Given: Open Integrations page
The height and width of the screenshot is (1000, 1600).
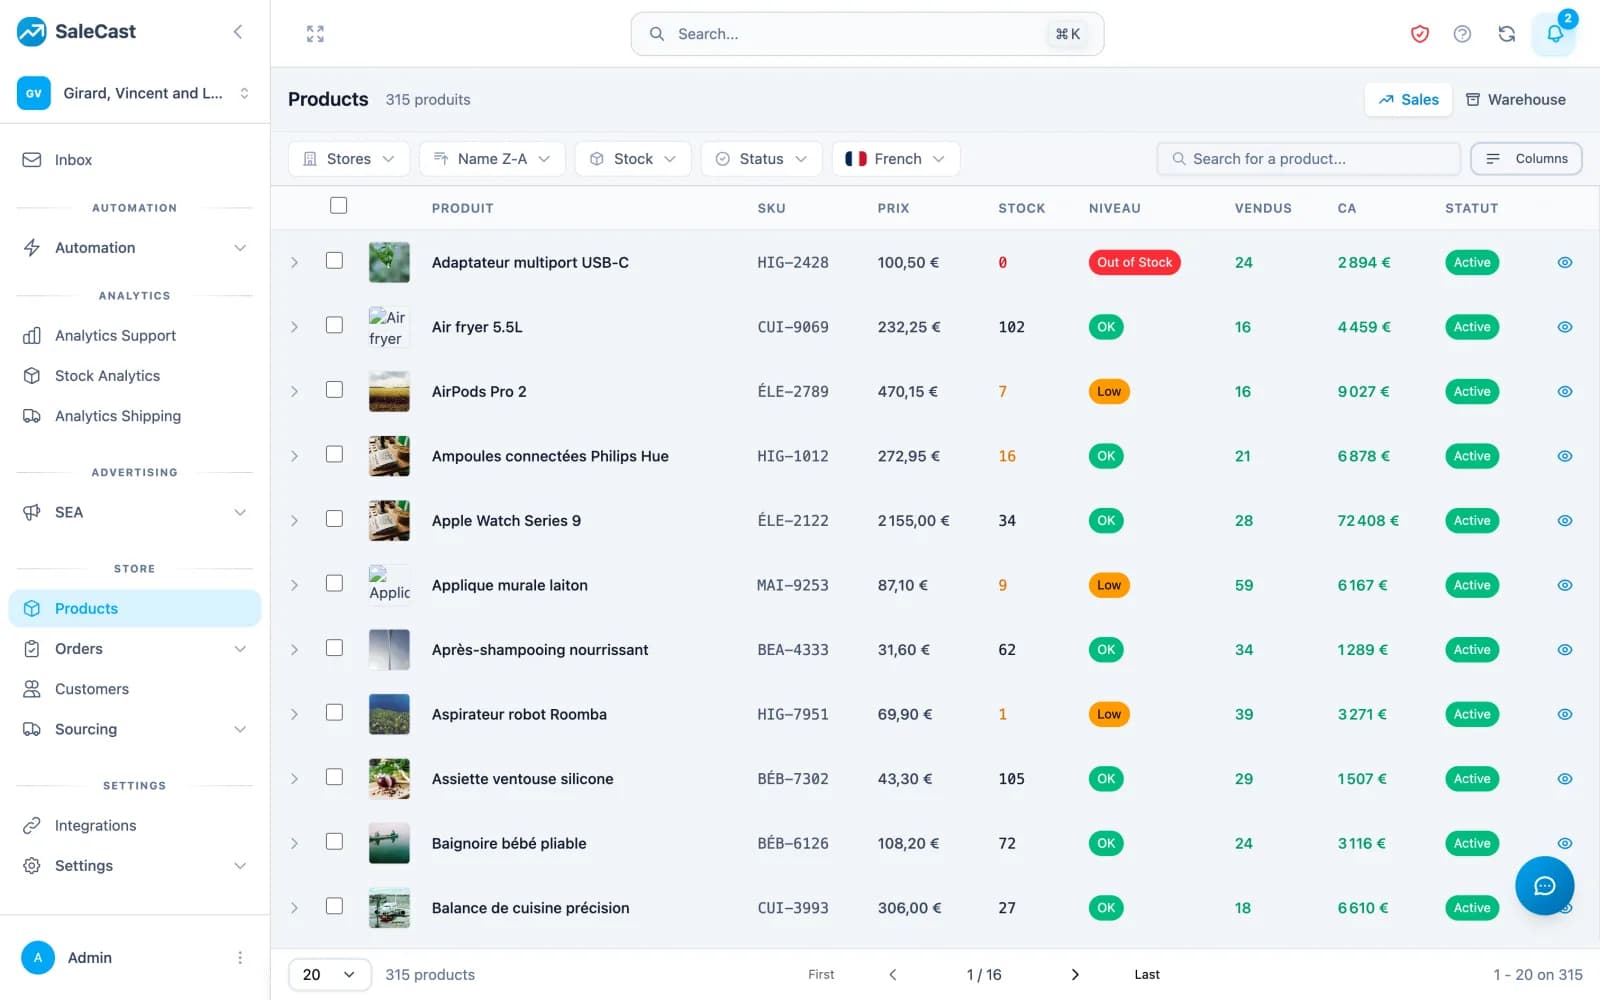Looking at the screenshot, I should click(x=135, y=826).
